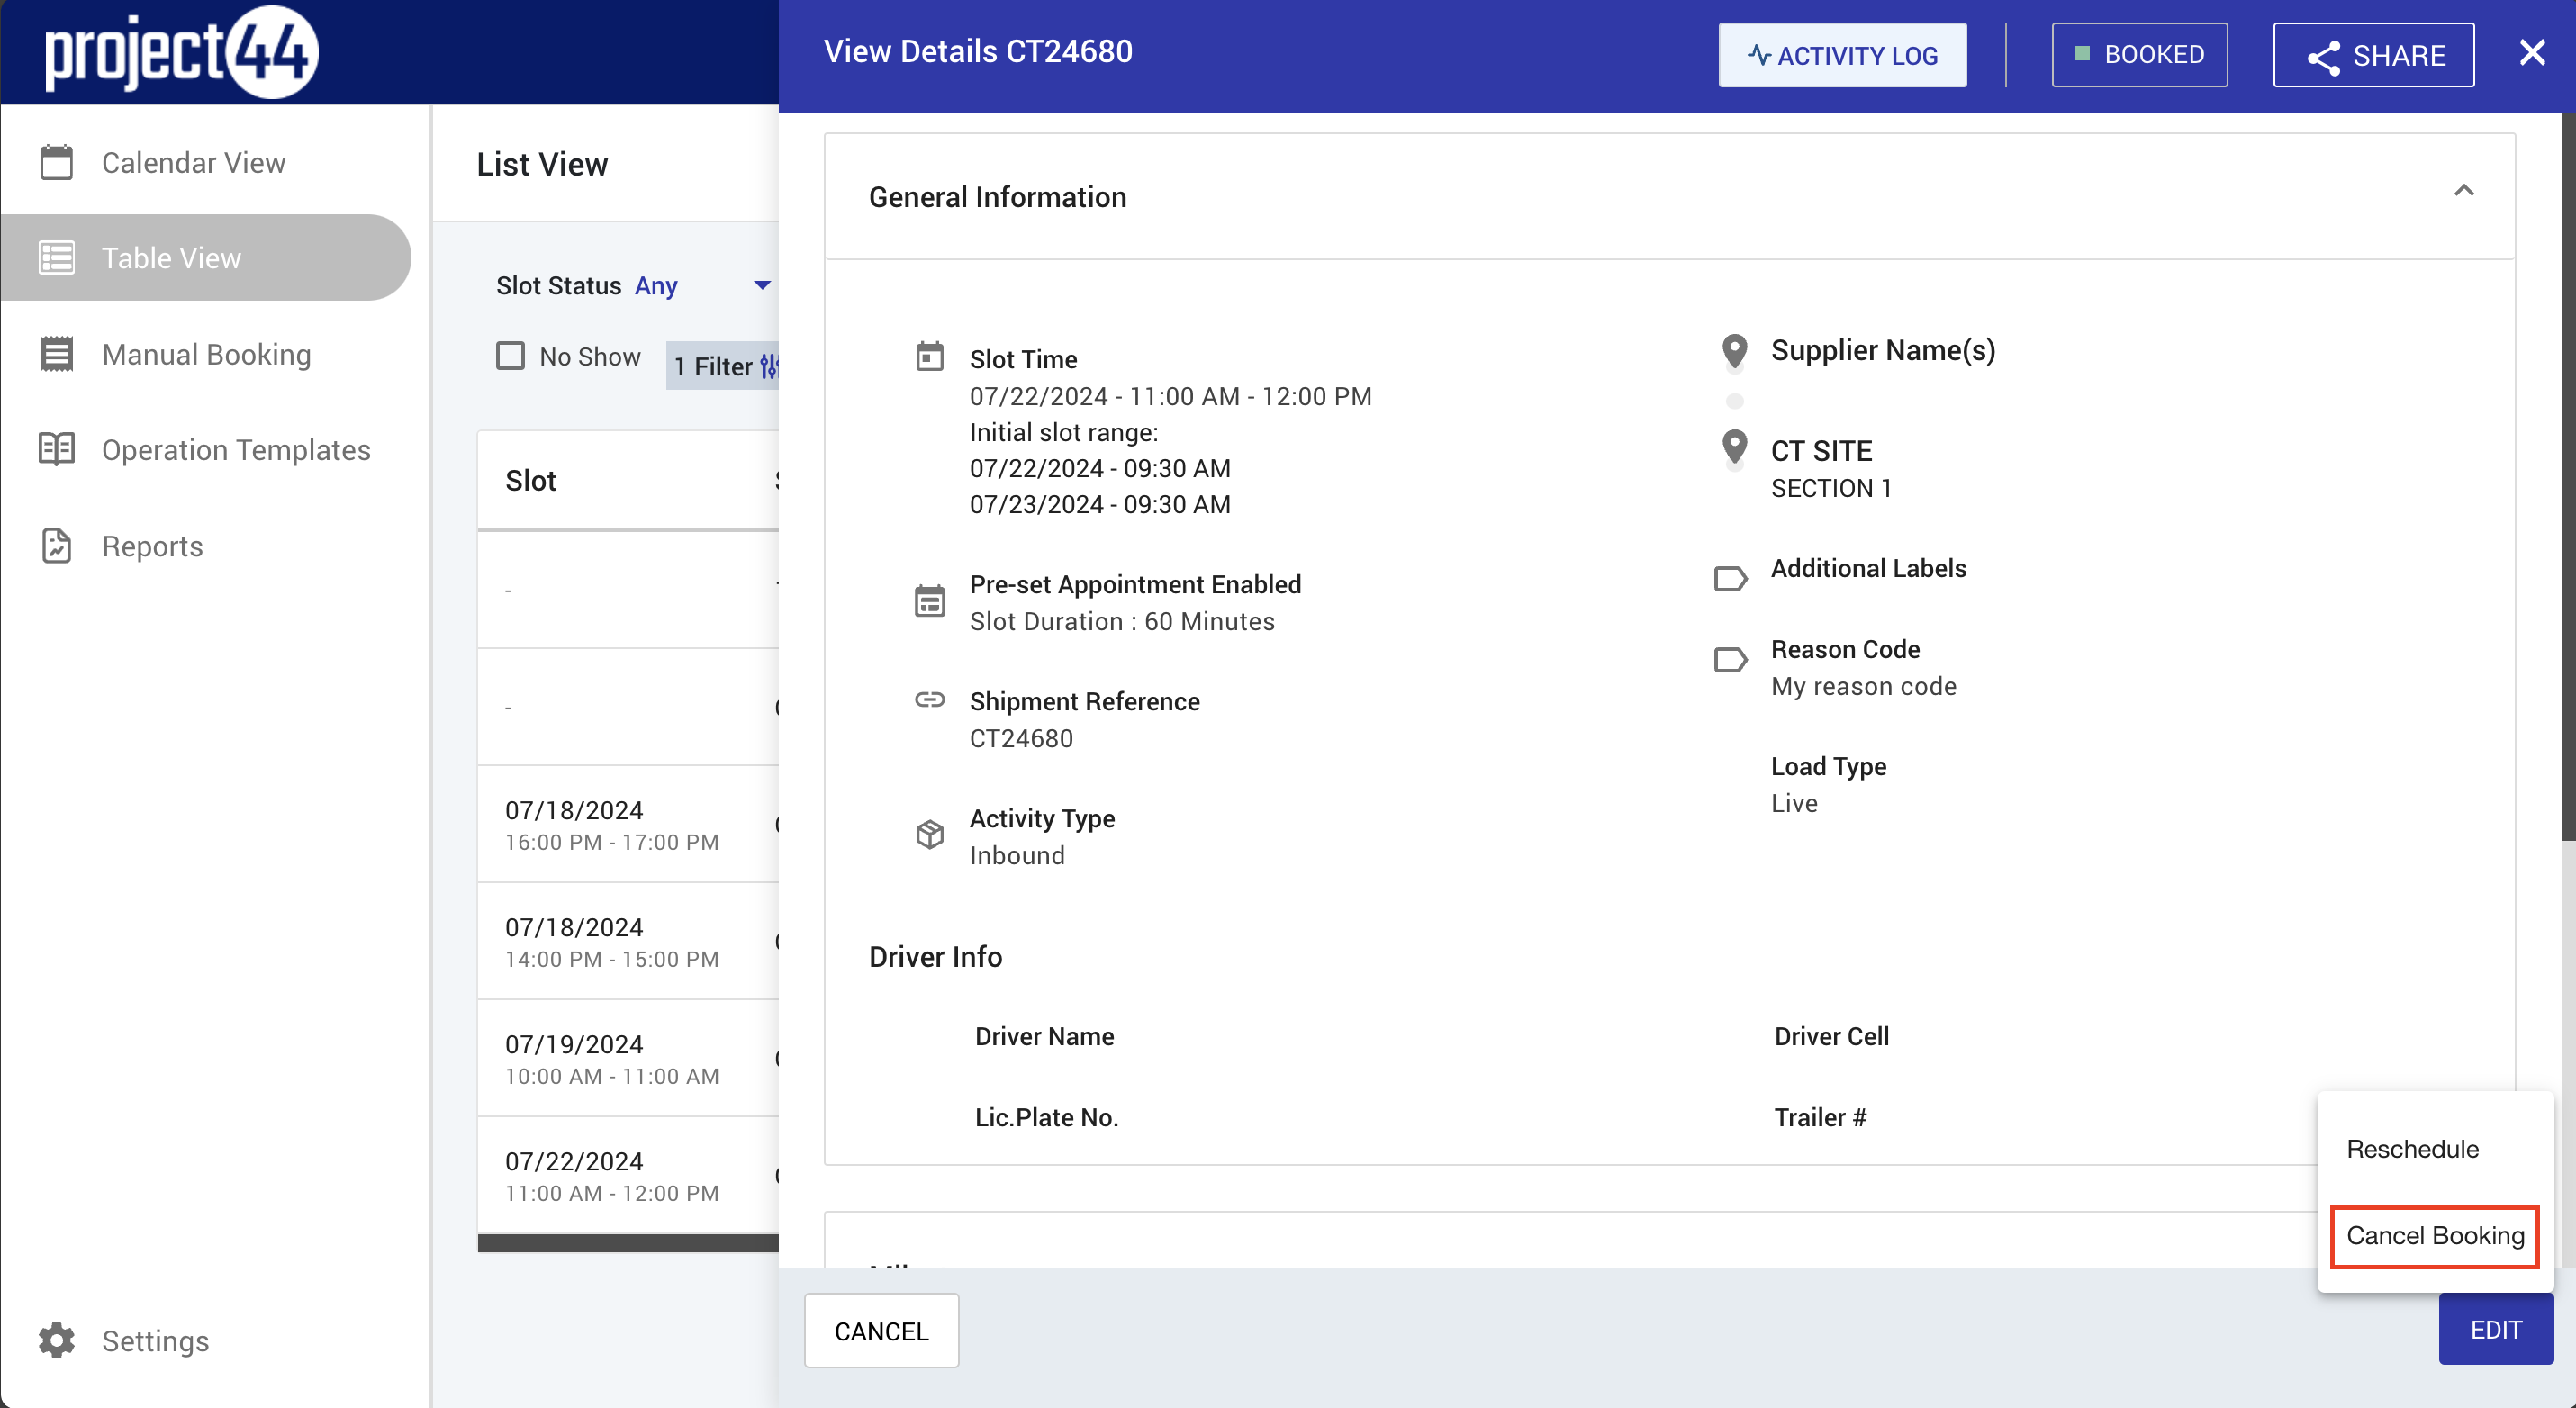Collapse the General Information section
Screen dimensions: 2576x1408
click(x=2464, y=191)
